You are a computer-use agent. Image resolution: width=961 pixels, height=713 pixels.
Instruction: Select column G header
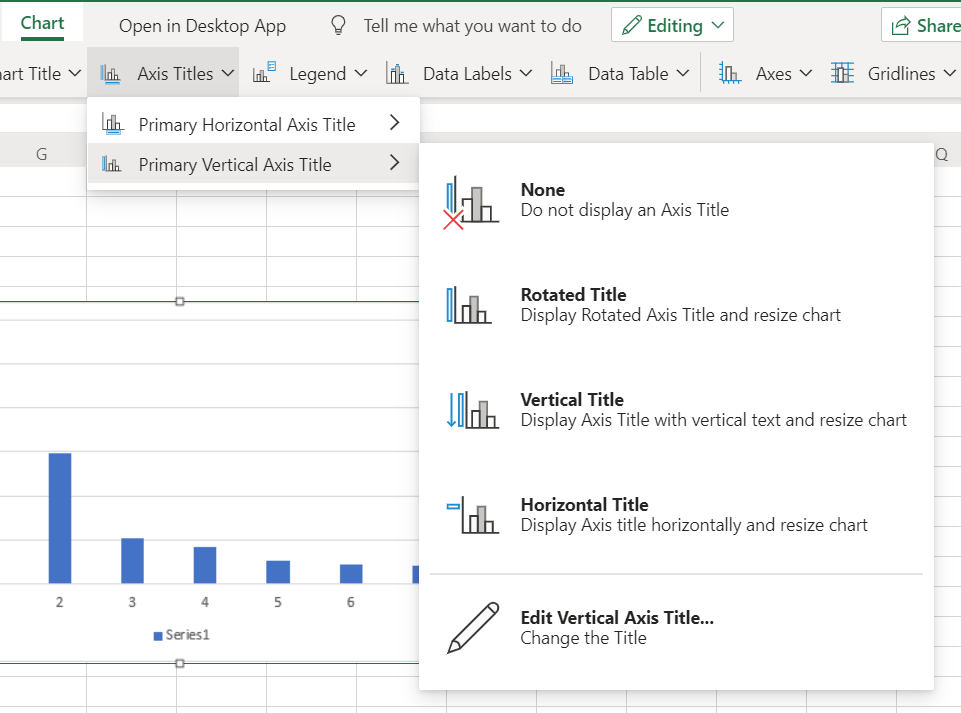pyautogui.click(x=41, y=153)
